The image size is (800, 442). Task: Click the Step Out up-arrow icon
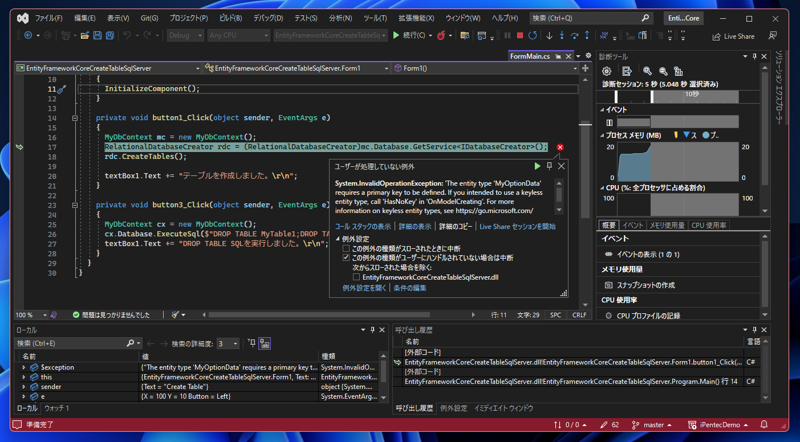pos(587,36)
